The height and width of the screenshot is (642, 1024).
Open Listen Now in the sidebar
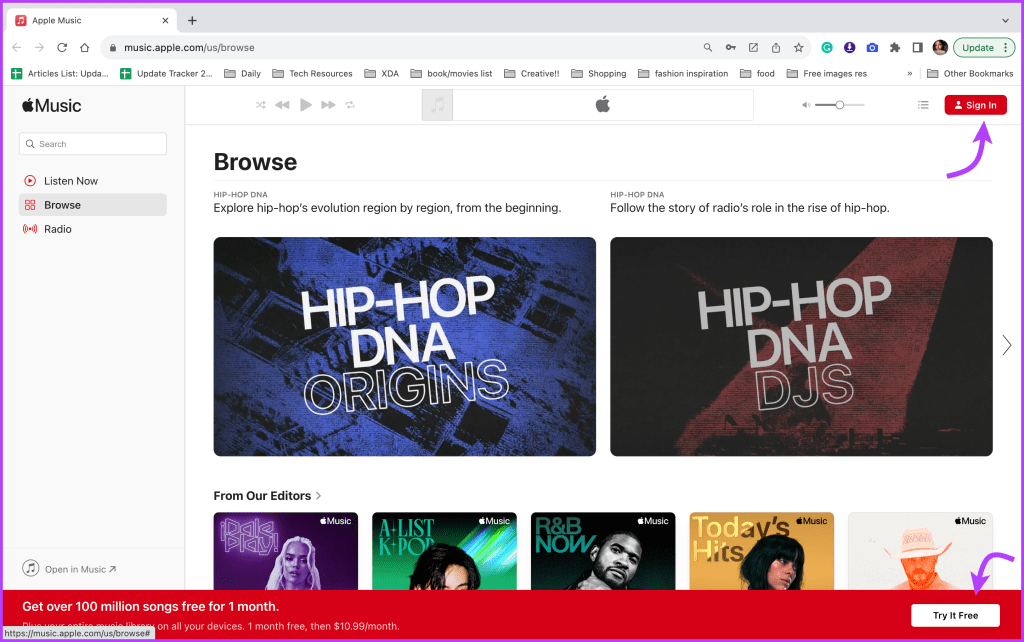click(93, 181)
